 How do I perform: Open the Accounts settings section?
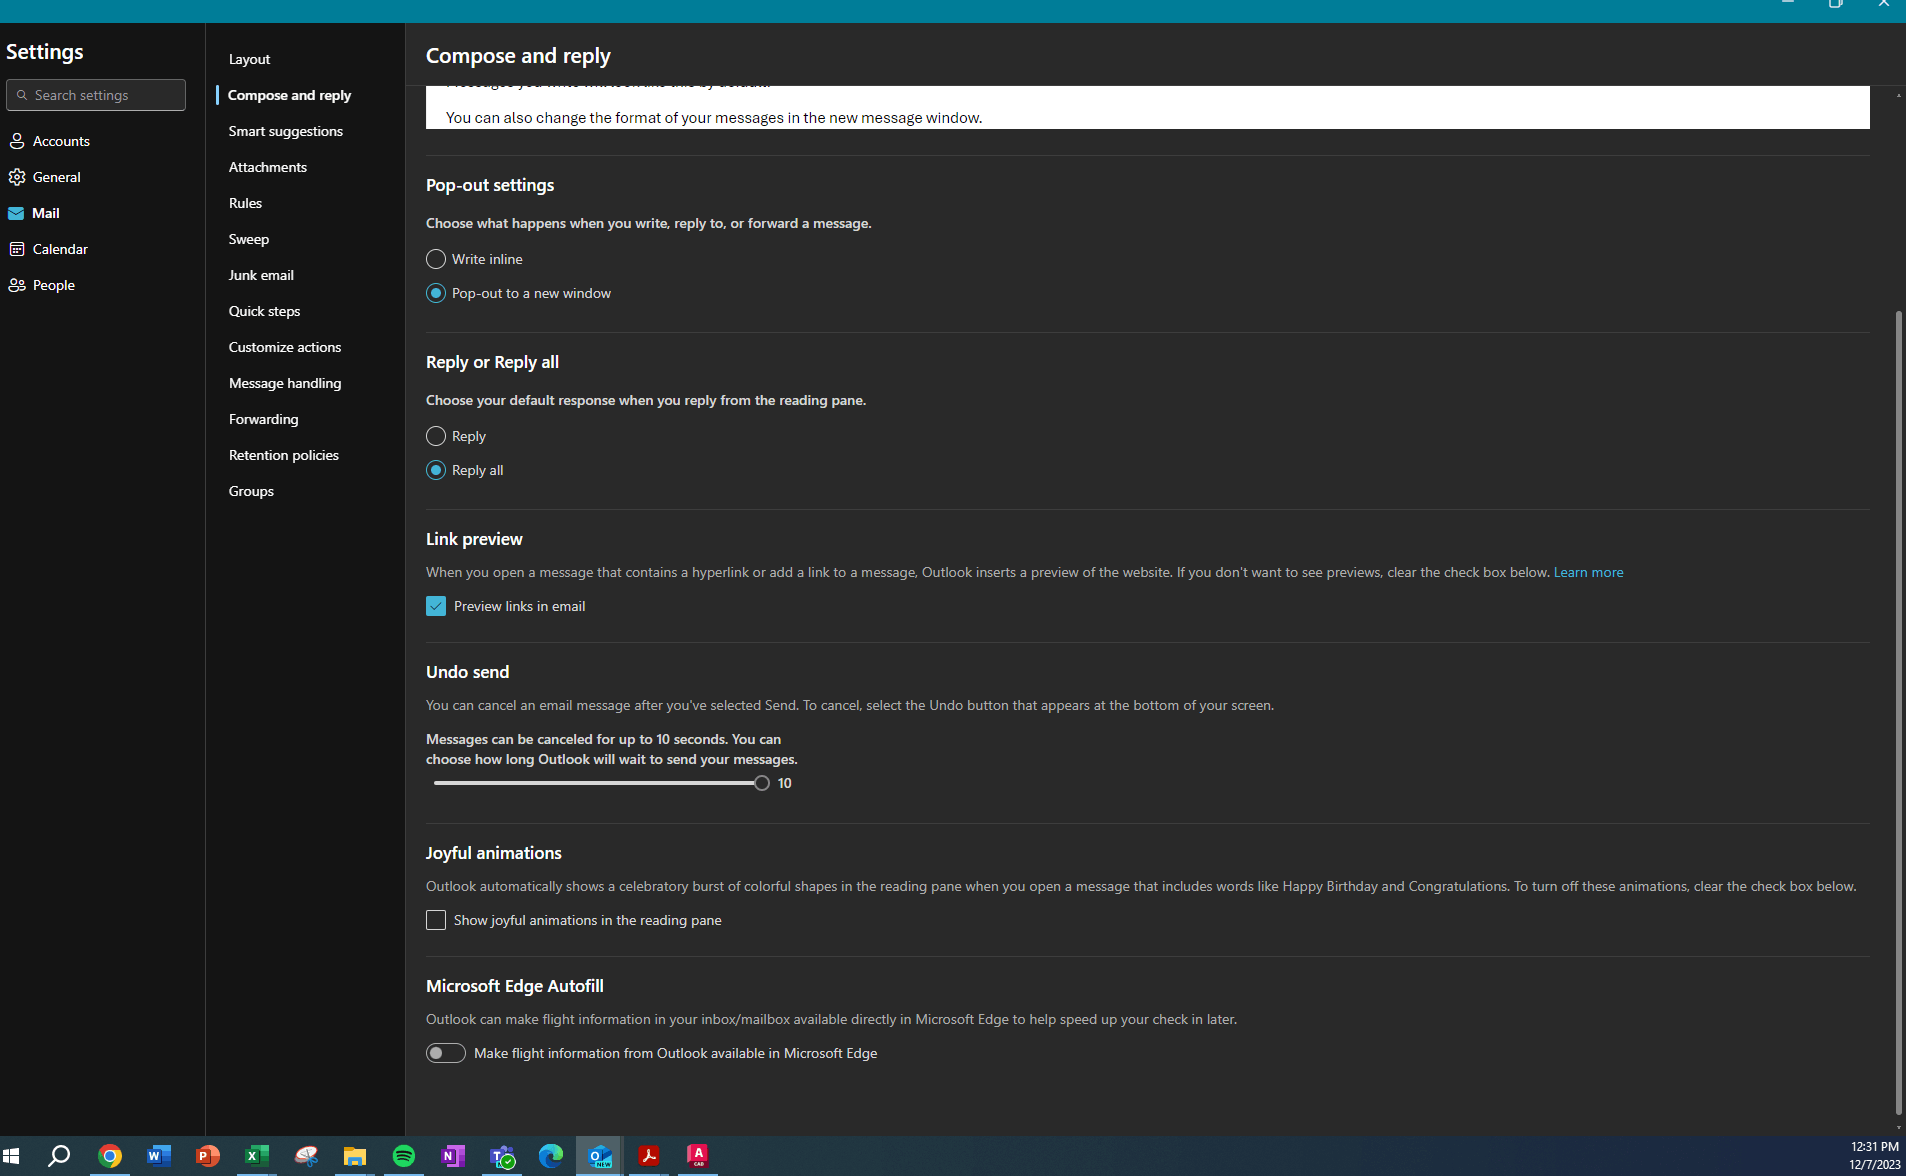(x=62, y=140)
